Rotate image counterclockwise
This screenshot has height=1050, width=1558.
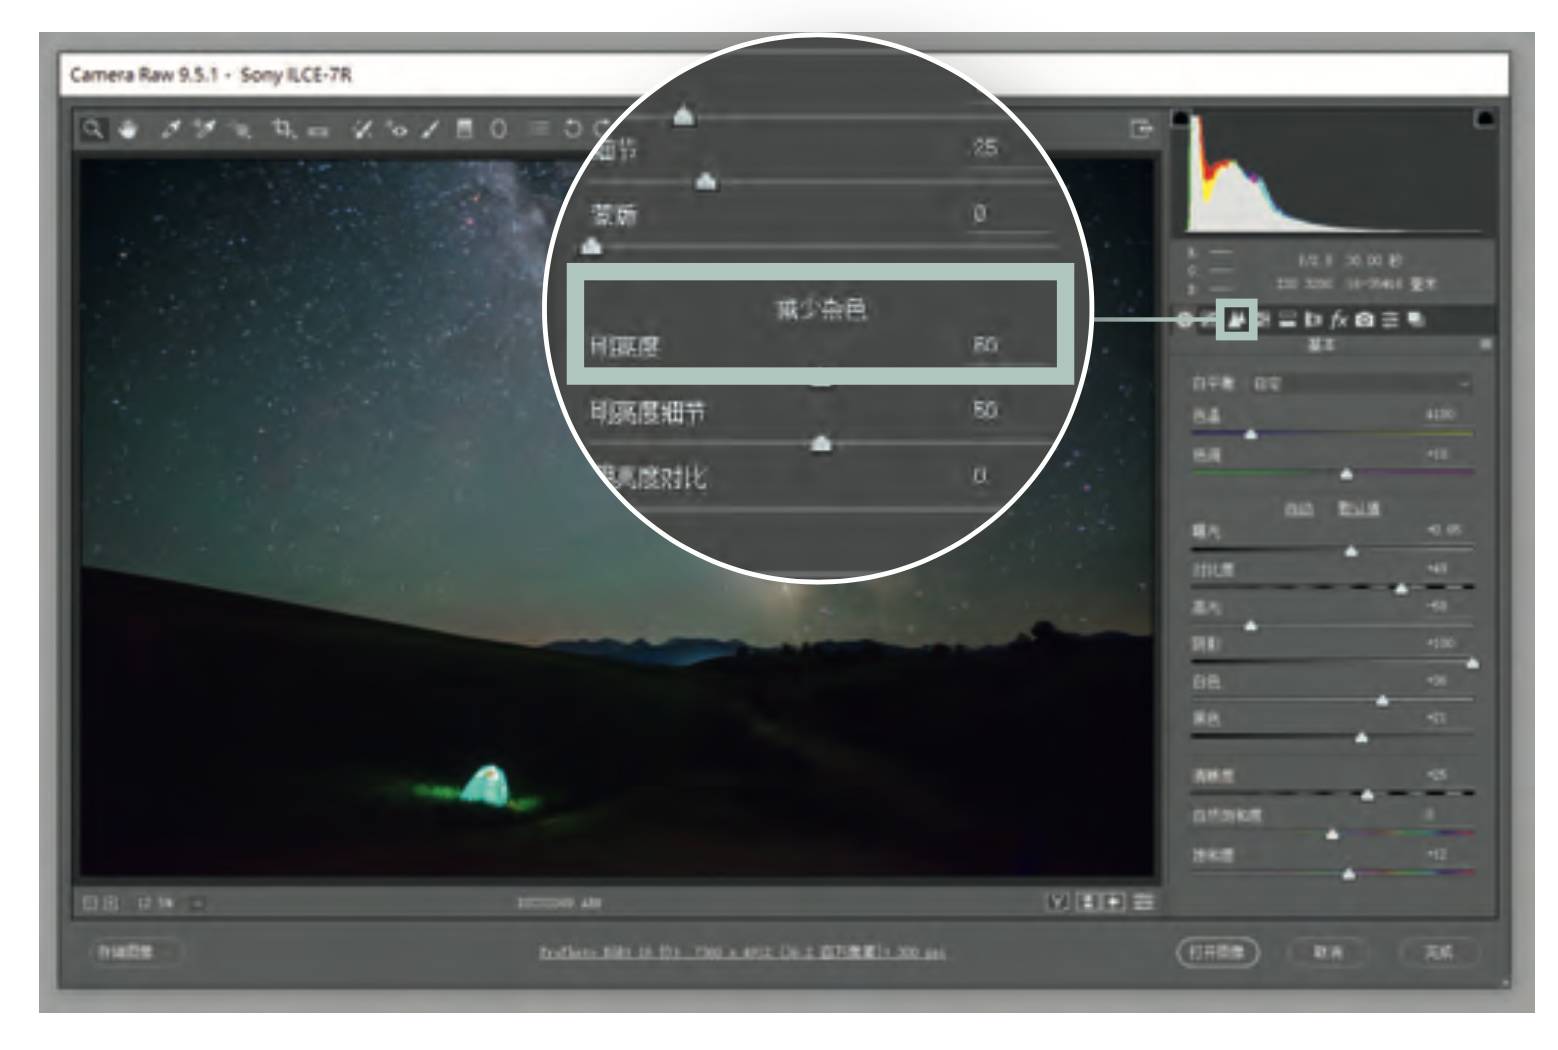pos(572,129)
